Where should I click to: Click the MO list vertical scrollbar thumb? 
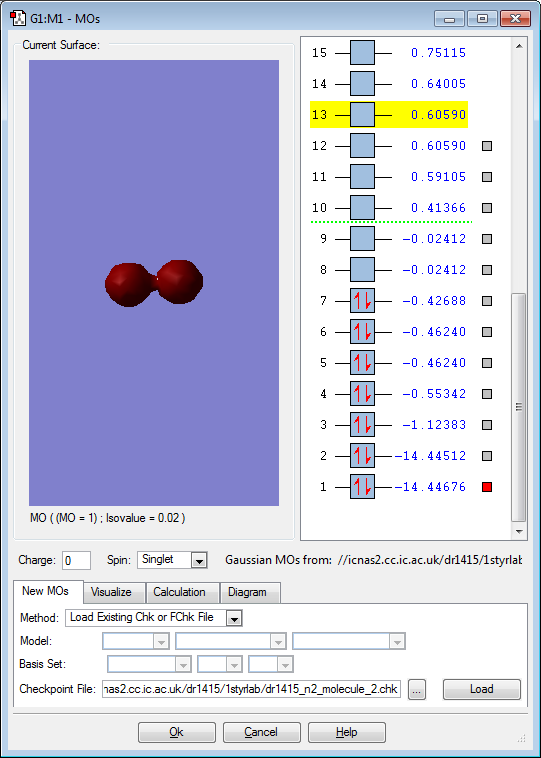[519, 407]
